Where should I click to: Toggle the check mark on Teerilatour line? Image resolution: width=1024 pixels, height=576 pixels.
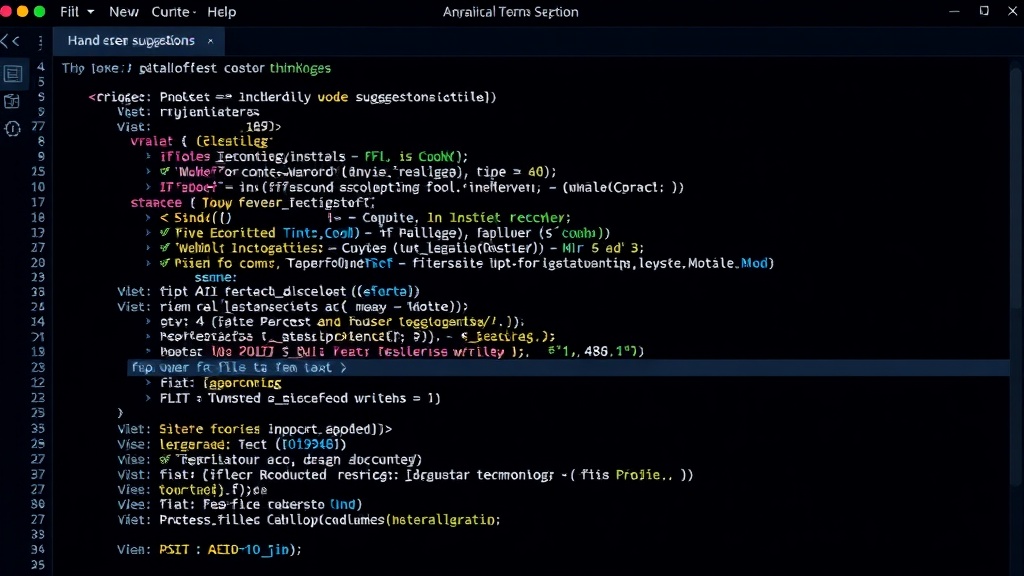click(165, 459)
